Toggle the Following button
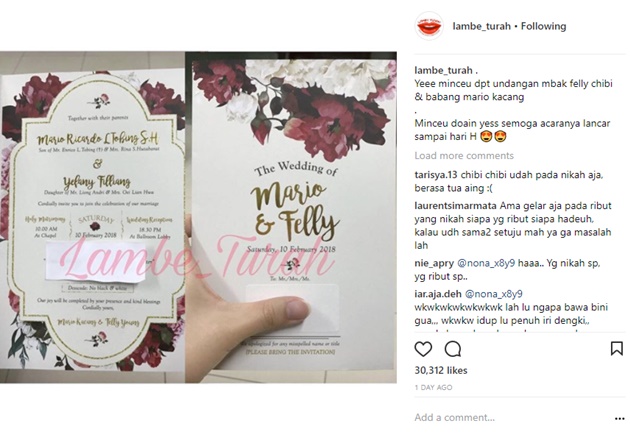 coord(544,26)
